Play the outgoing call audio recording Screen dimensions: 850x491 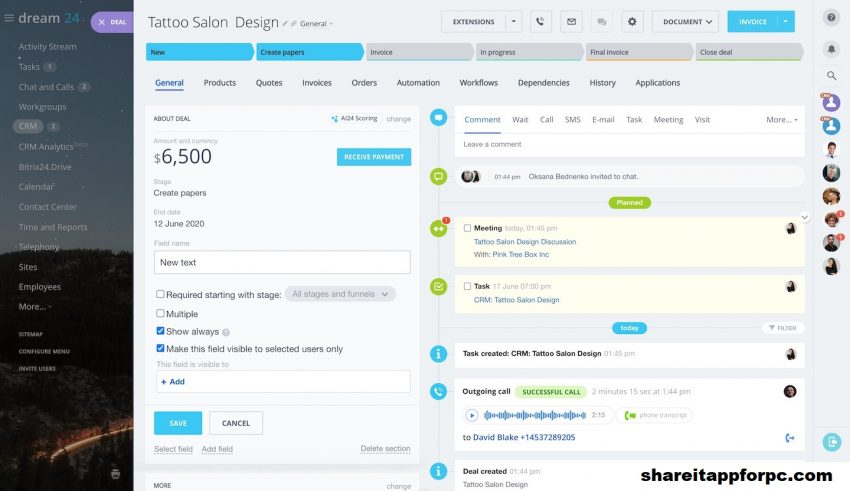(471, 415)
